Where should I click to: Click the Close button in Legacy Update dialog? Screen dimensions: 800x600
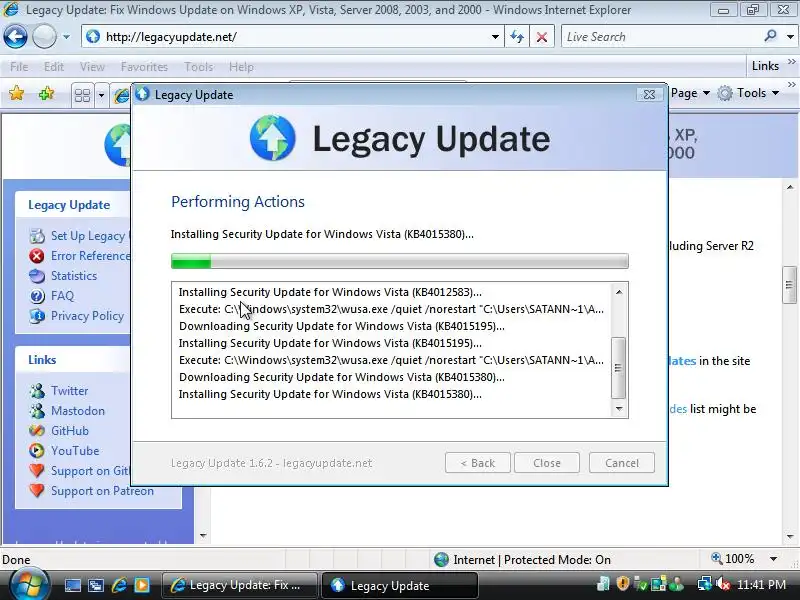(547, 463)
